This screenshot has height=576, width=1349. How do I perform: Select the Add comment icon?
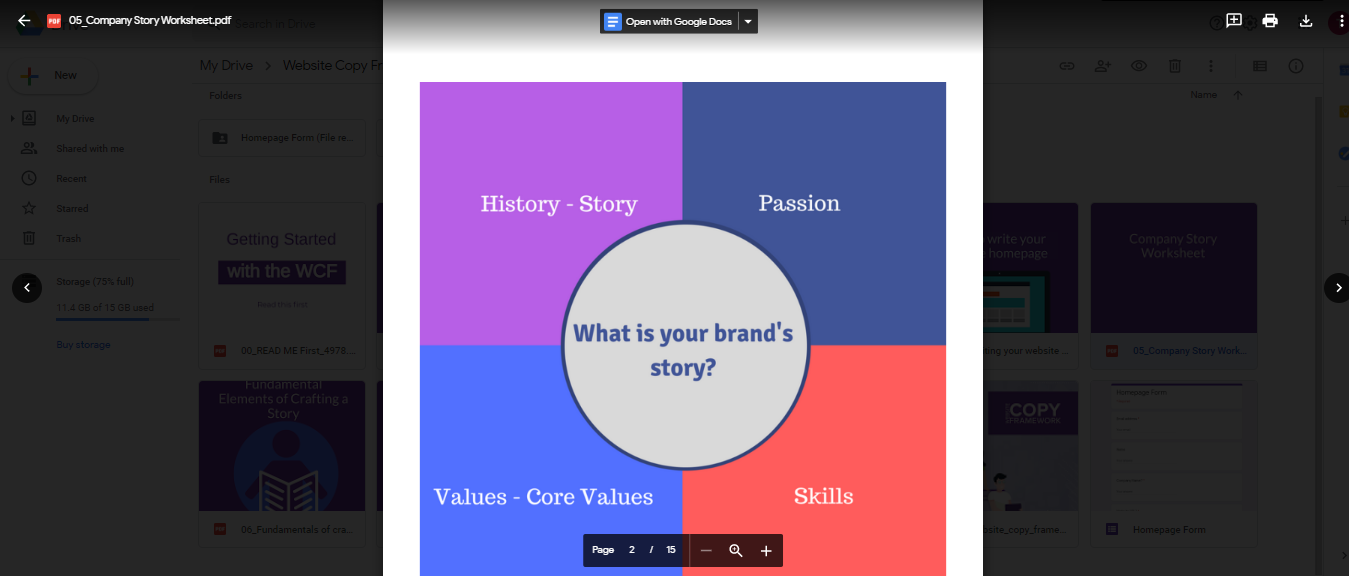point(1234,20)
